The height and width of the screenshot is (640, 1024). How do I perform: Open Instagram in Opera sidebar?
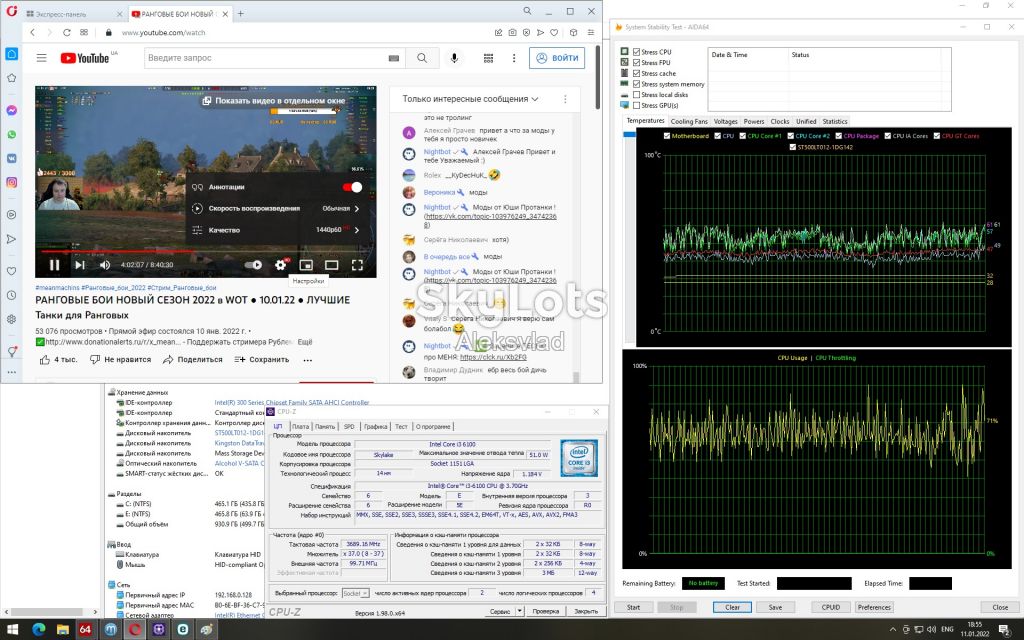[12, 182]
